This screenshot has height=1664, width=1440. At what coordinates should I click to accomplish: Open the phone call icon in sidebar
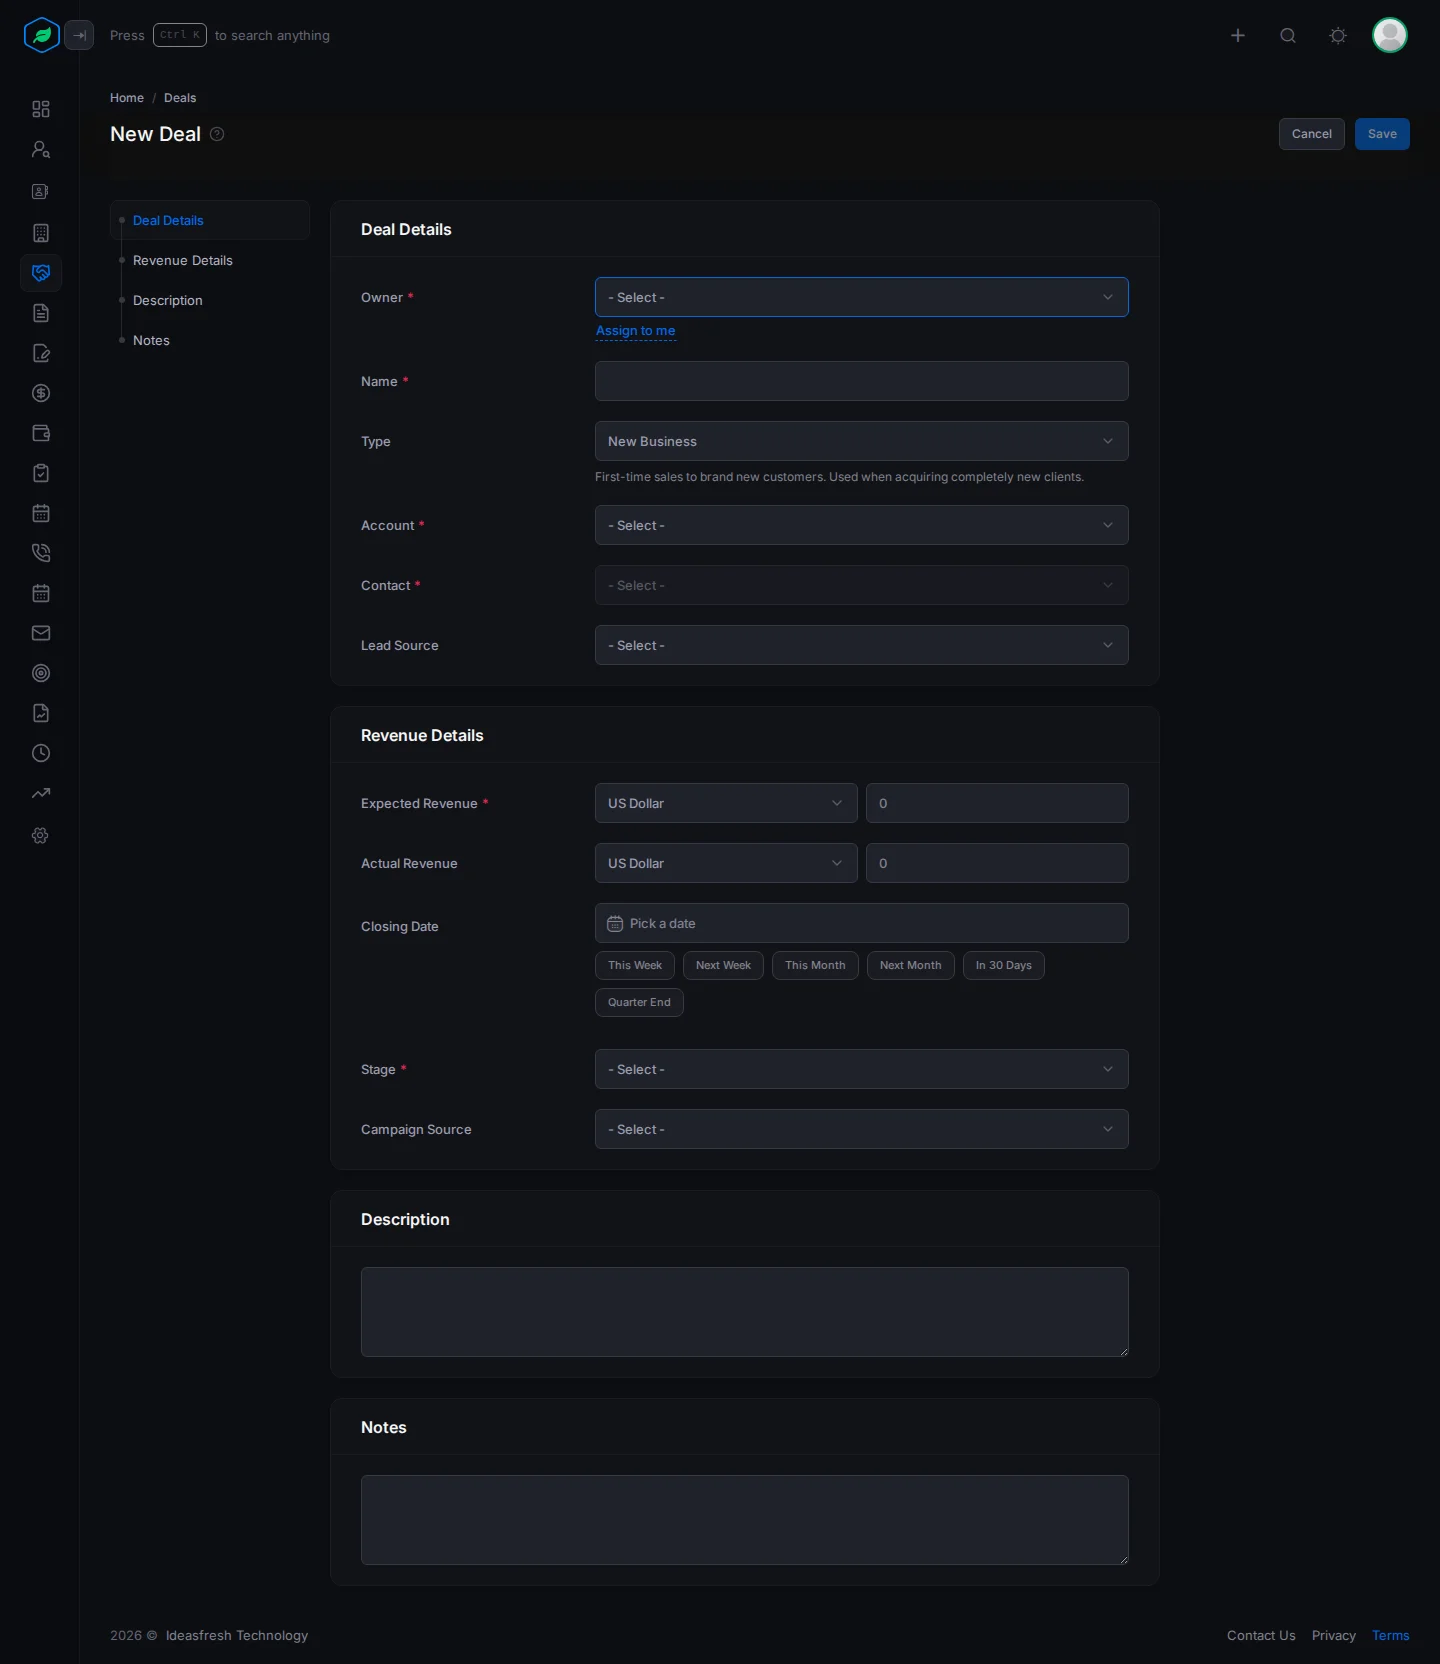click(x=41, y=553)
